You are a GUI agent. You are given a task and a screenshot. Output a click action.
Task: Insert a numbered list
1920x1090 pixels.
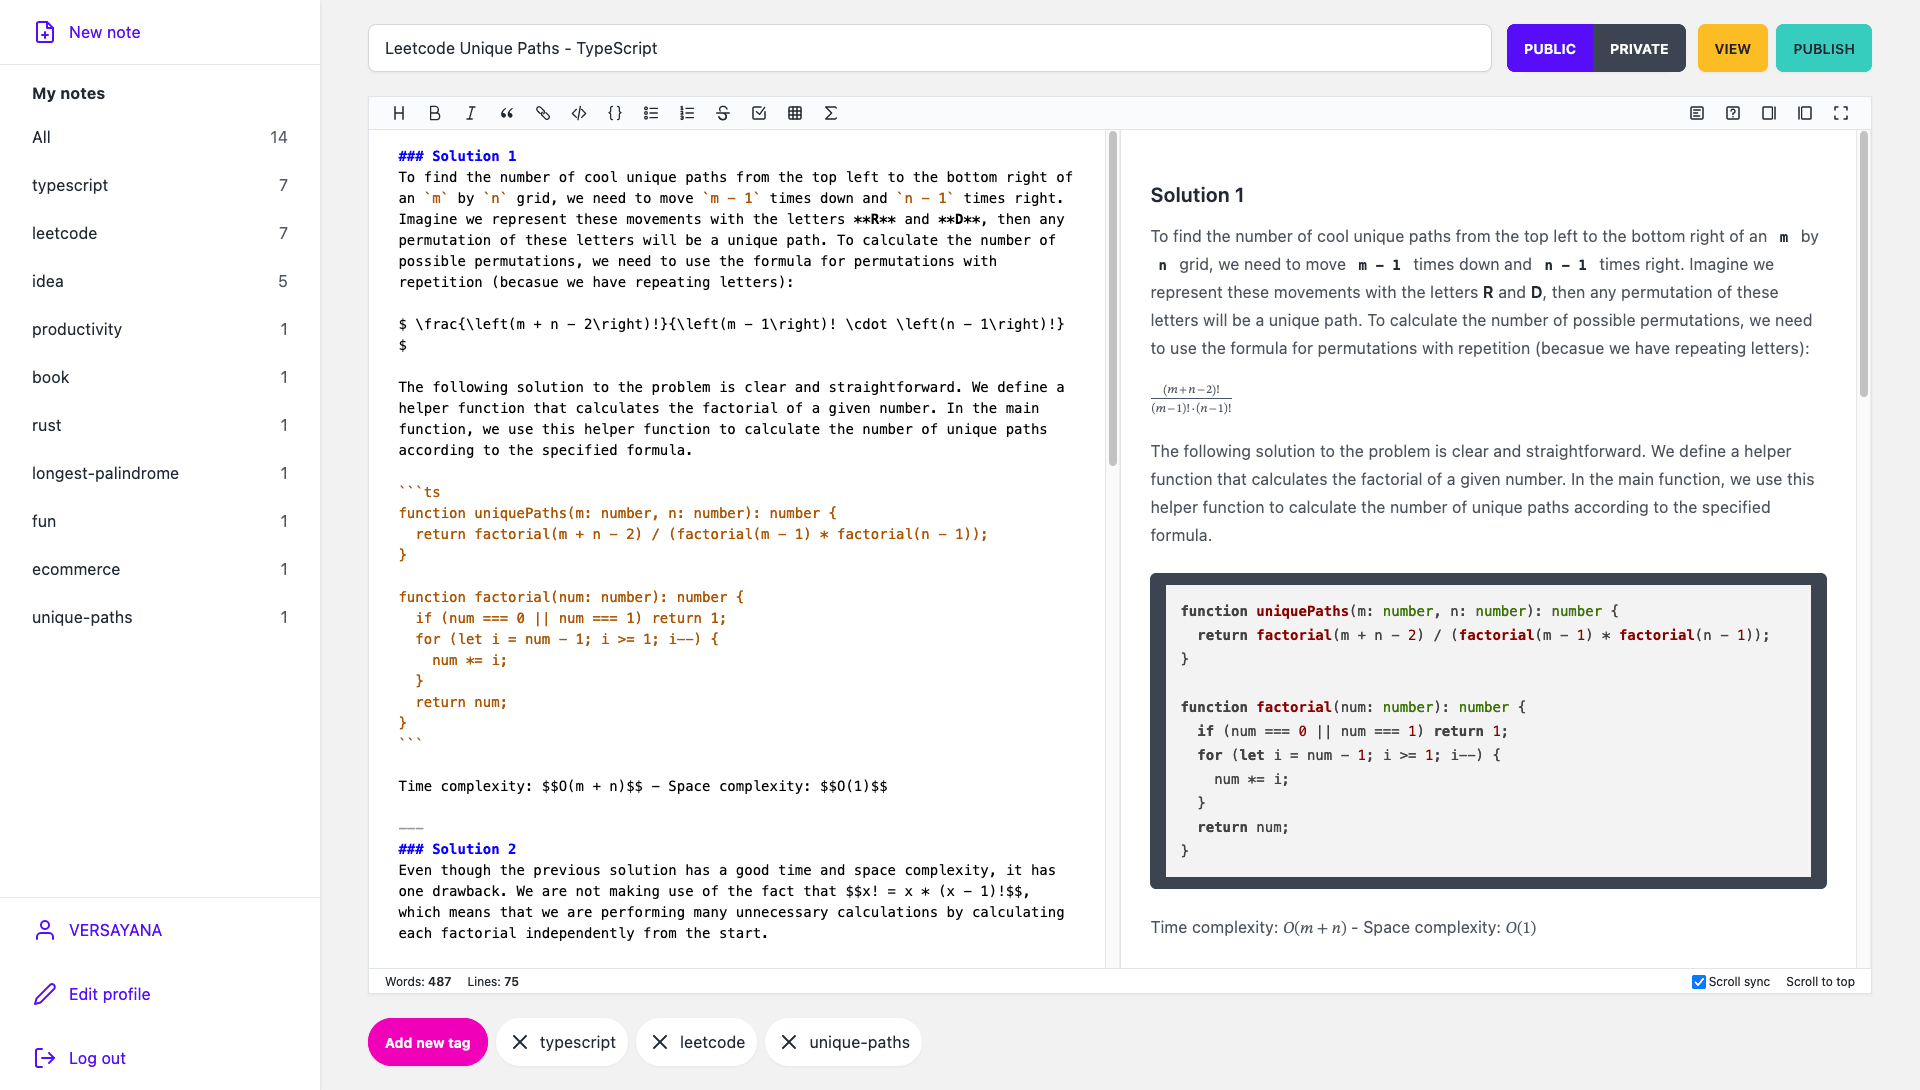(687, 113)
